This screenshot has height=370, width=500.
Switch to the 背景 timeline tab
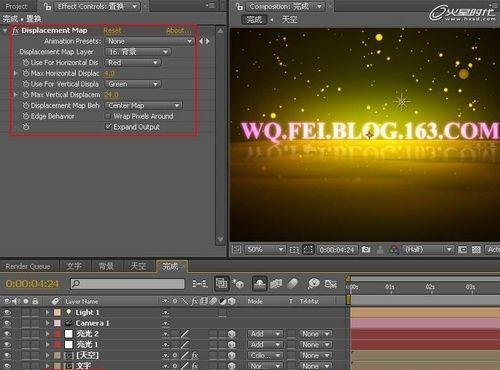click(x=106, y=266)
